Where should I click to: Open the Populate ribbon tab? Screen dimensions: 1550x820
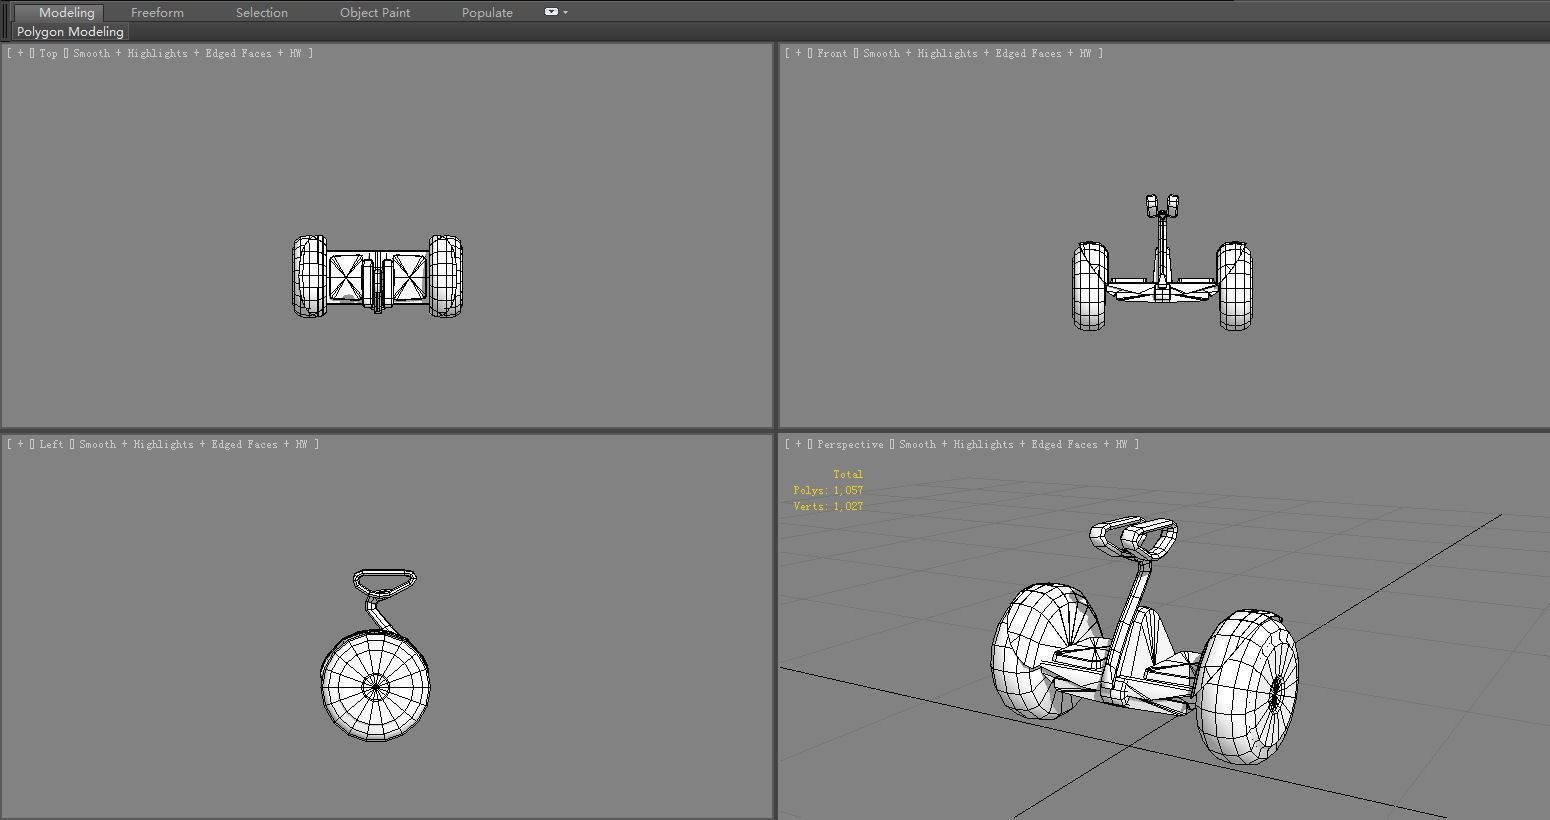click(487, 12)
